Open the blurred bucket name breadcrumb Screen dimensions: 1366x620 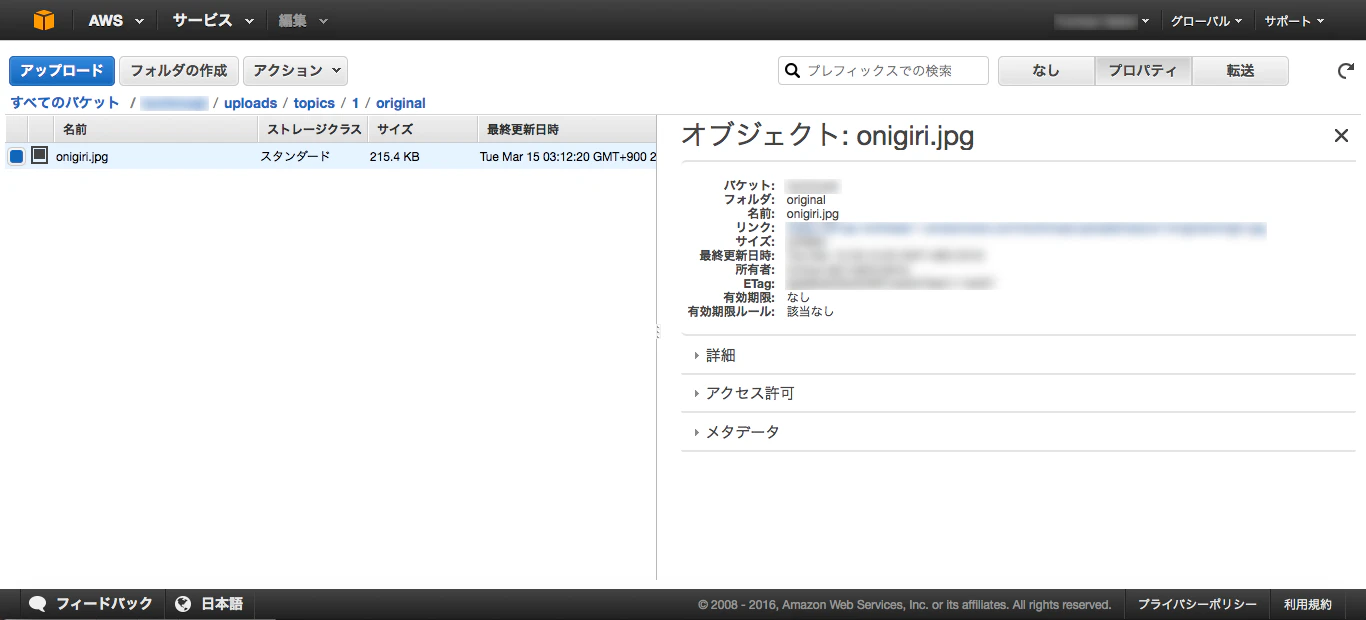click(174, 103)
